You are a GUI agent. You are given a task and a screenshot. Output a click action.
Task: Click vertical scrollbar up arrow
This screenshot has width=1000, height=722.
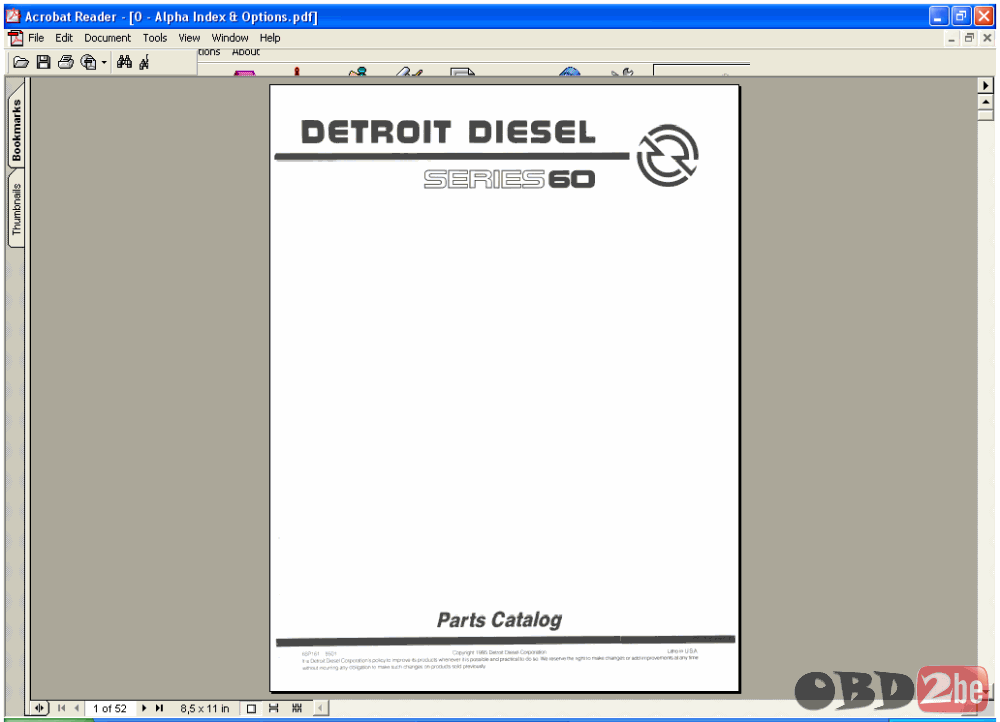985,102
